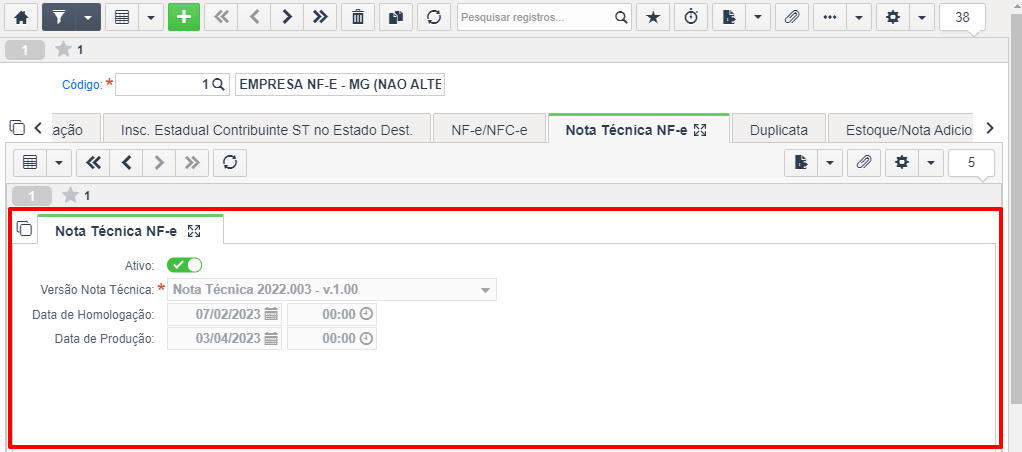Click the sub-panel count 5 box
The height and width of the screenshot is (452, 1022).
(x=971, y=163)
